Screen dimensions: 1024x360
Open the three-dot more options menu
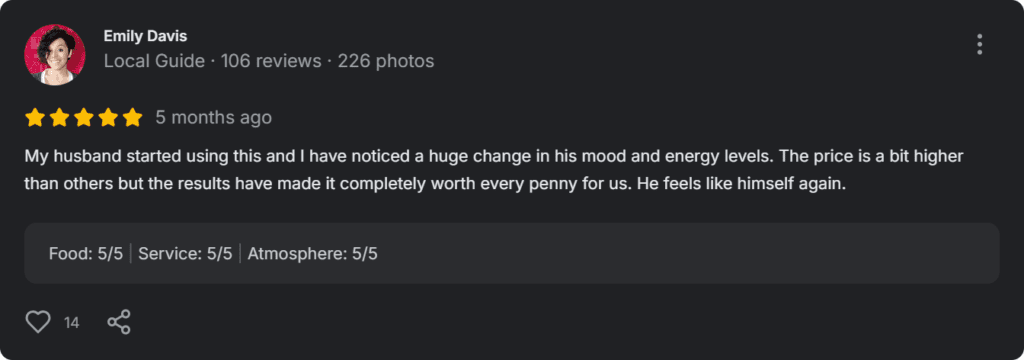point(979,44)
